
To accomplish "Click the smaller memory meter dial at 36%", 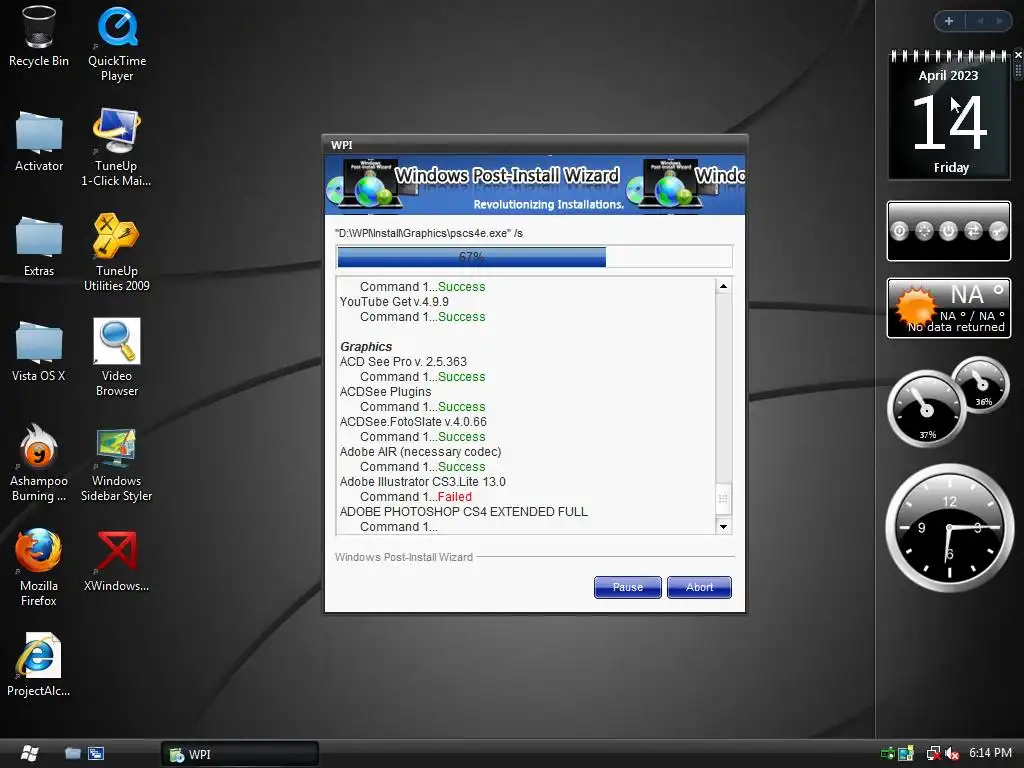I will 981,385.
